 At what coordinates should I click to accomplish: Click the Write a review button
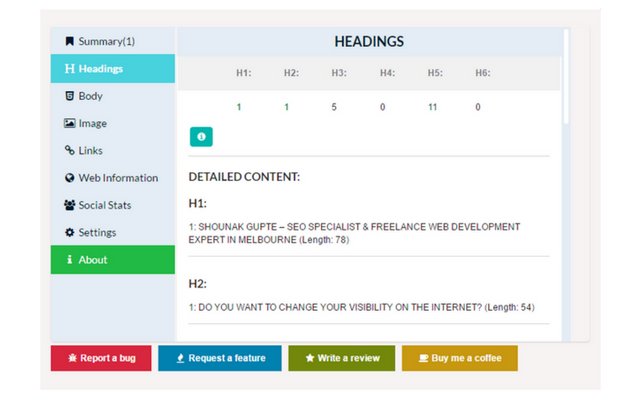(x=342, y=358)
